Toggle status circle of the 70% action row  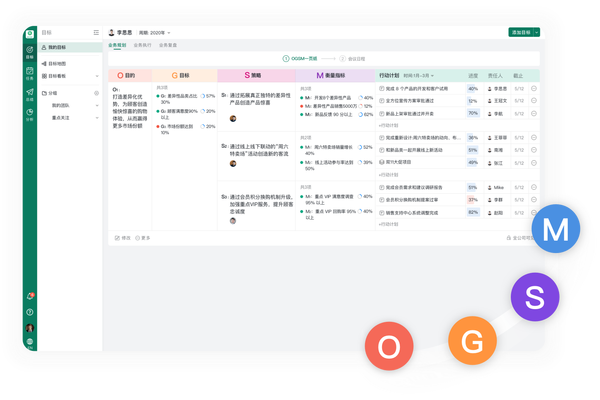(382, 114)
